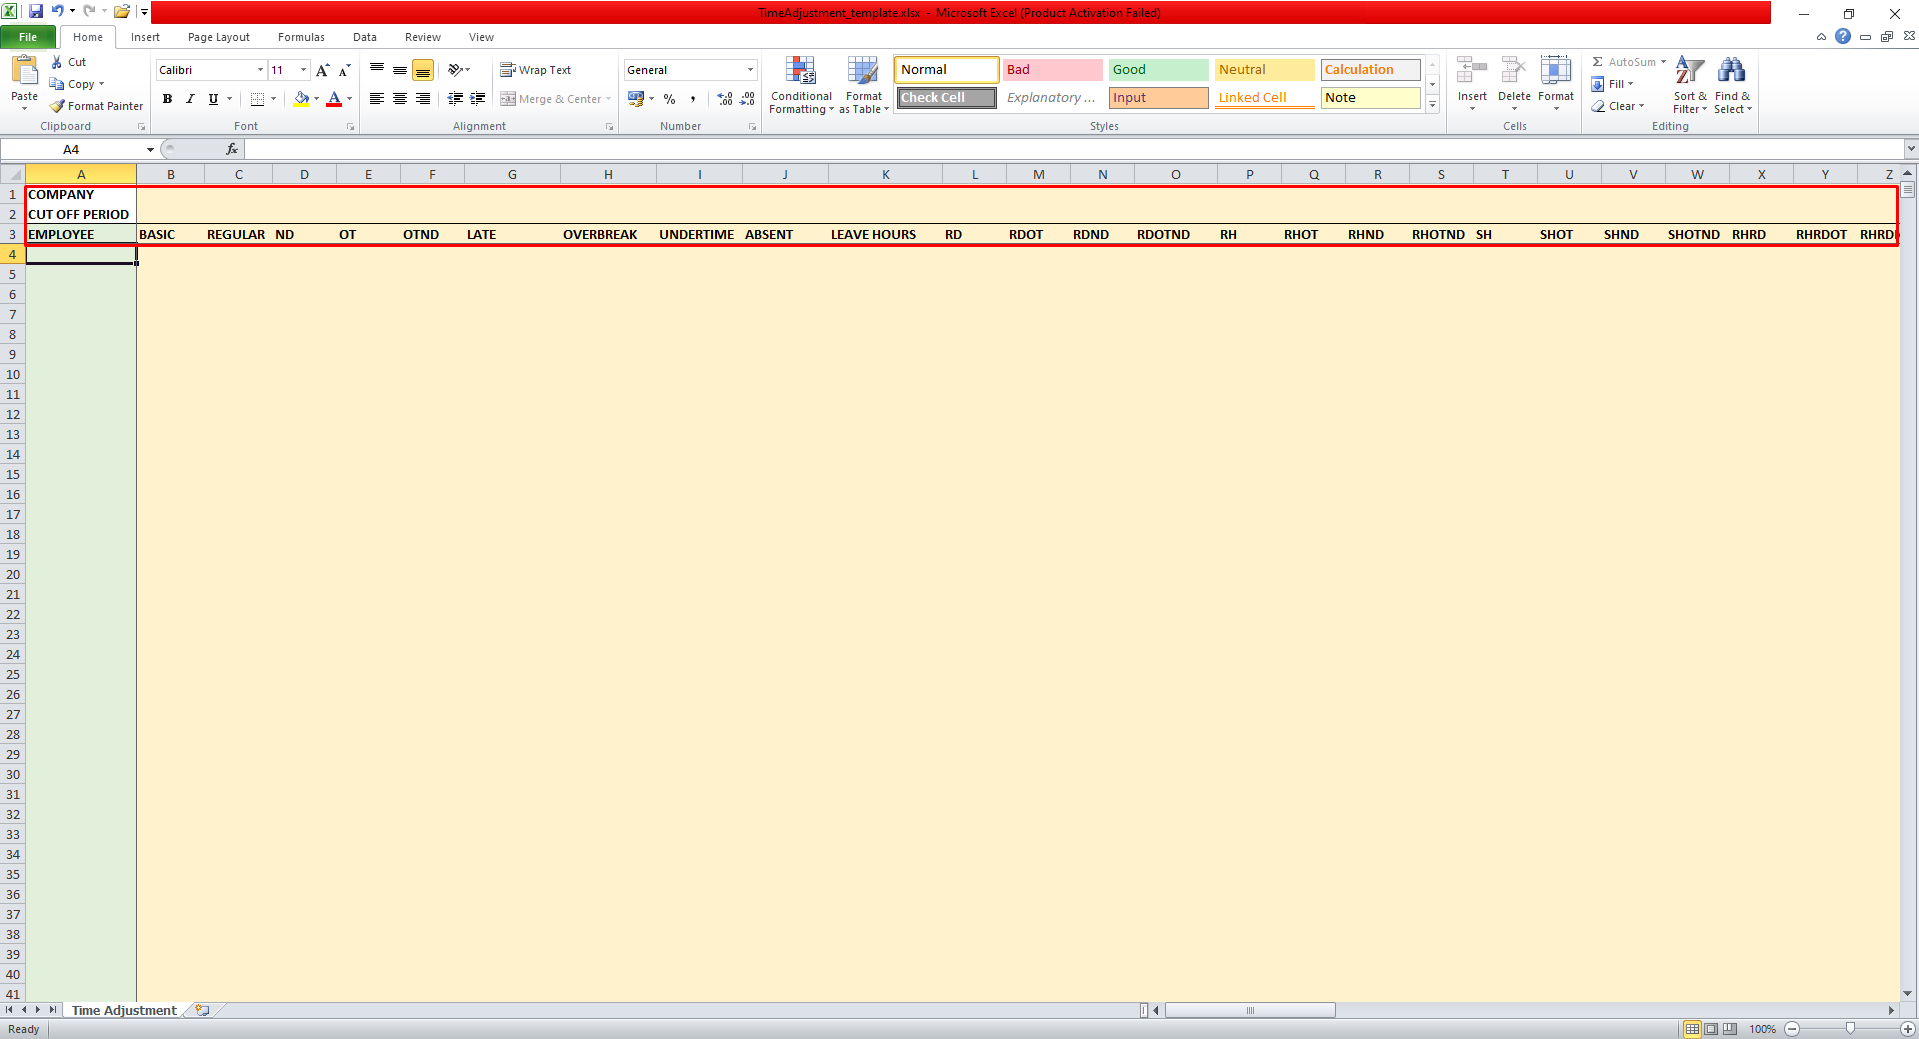Open Find & Select binoculars menu
The image size is (1919, 1039).
pyautogui.click(x=1732, y=86)
